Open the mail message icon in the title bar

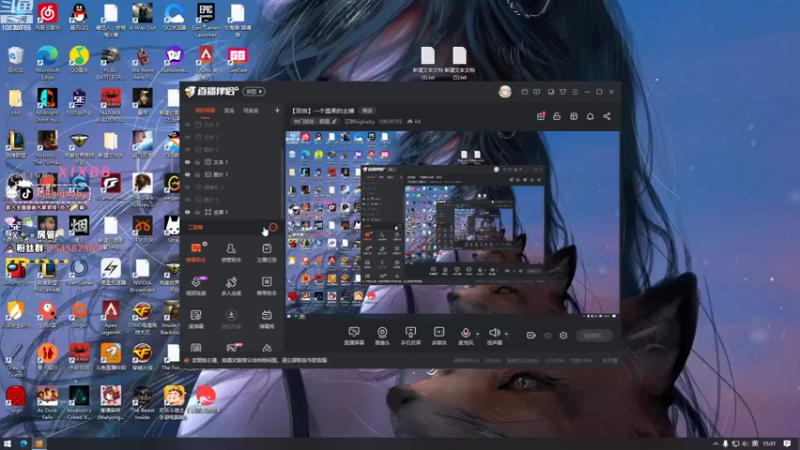[x=524, y=92]
